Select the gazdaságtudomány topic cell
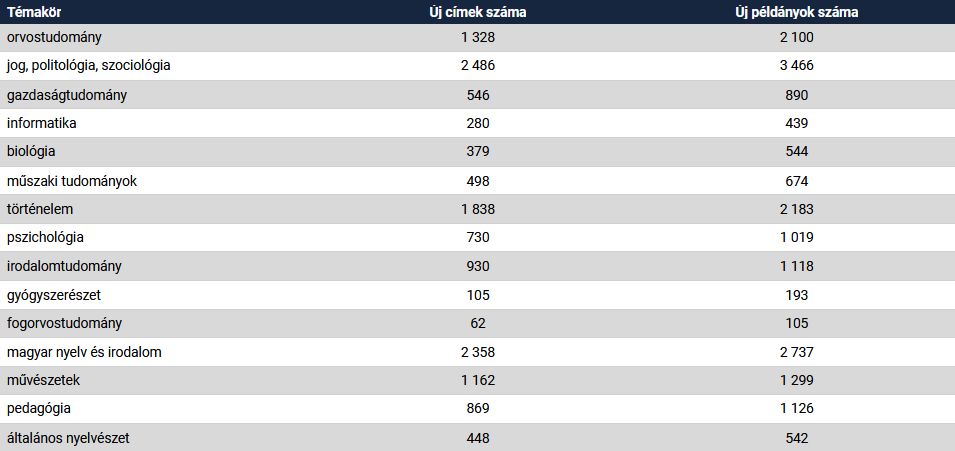The width and height of the screenshot is (955, 451). (67, 94)
